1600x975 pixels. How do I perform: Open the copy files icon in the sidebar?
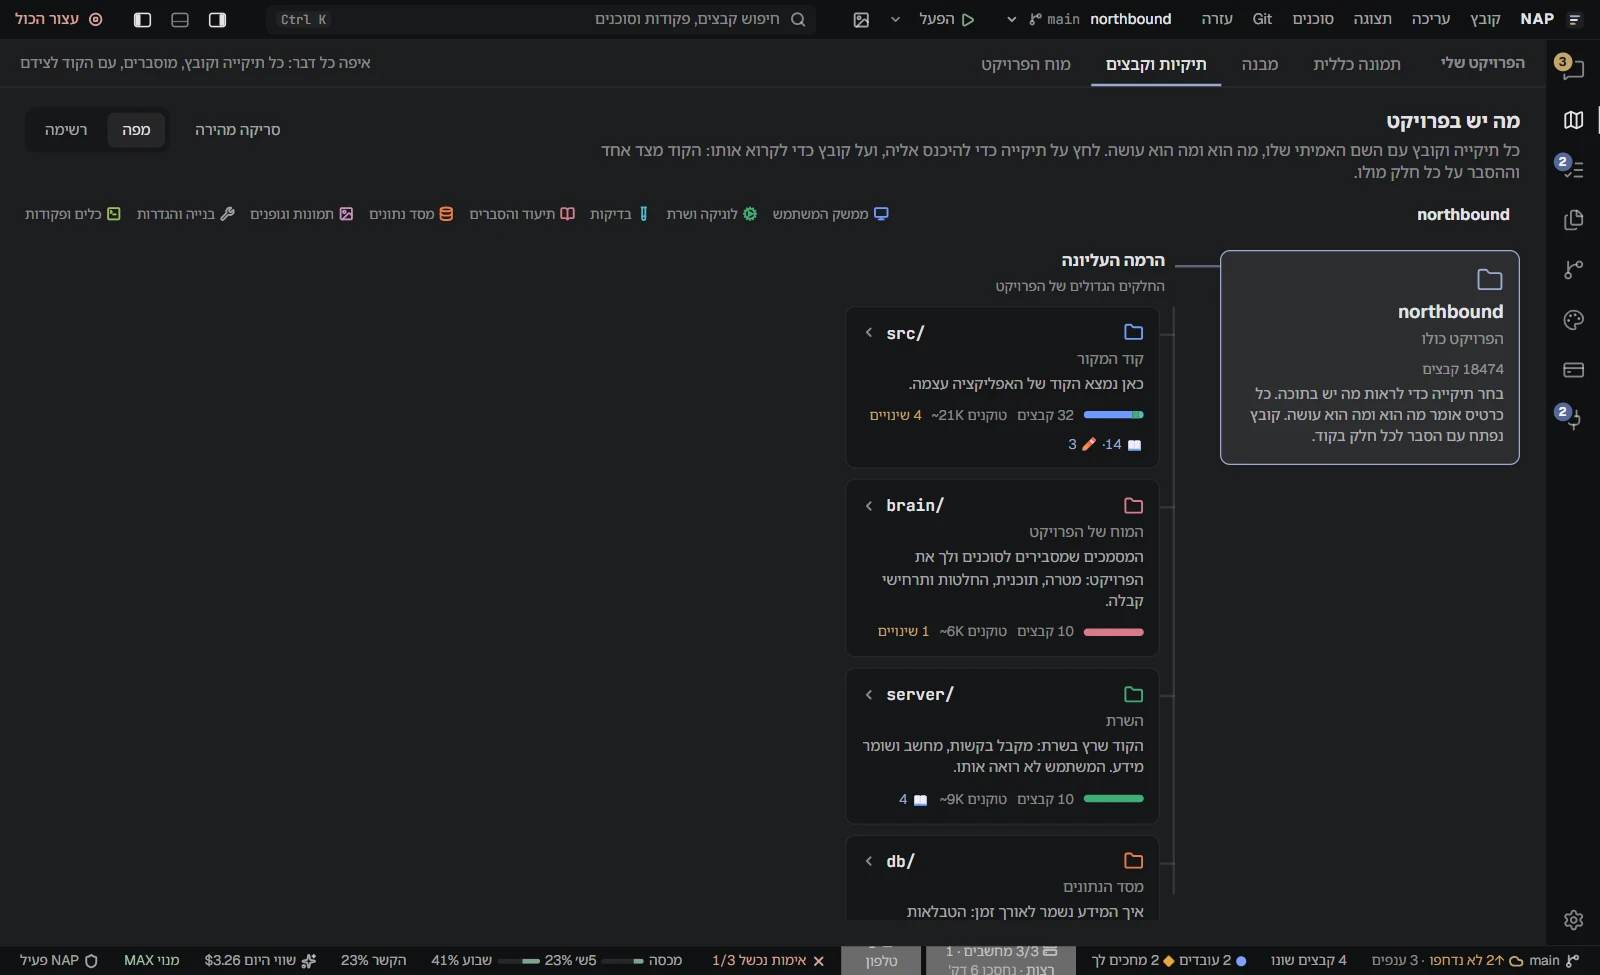click(x=1573, y=220)
